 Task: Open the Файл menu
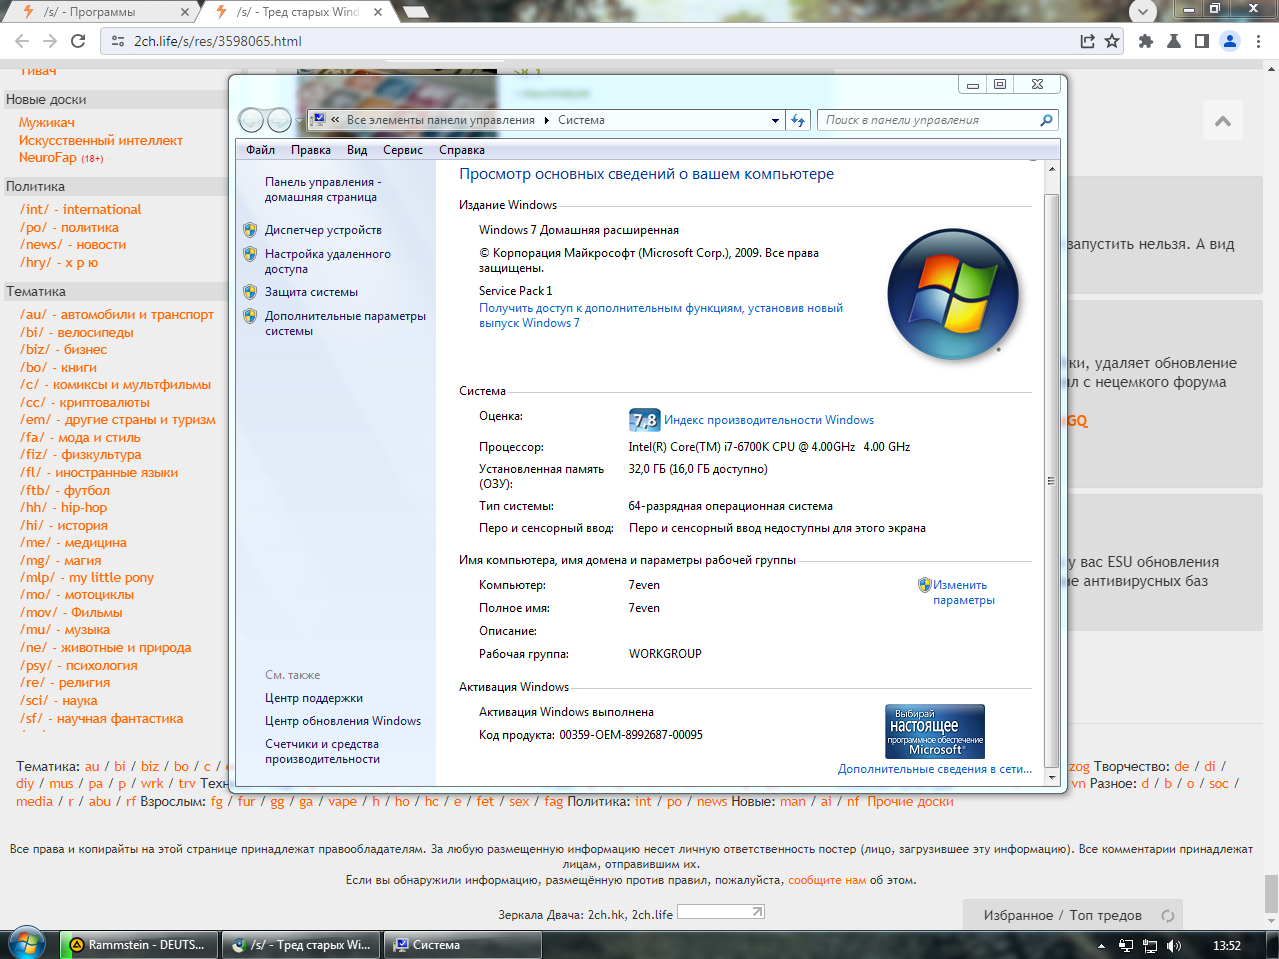coord(260,150)
